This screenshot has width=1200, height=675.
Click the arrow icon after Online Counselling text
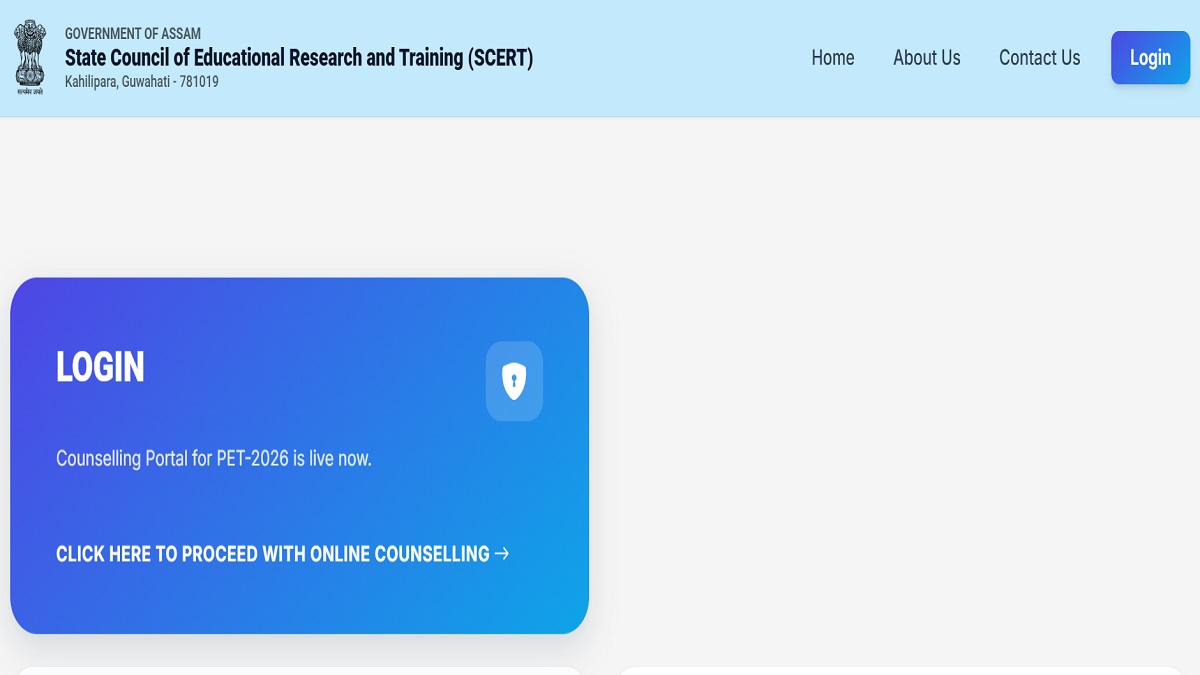(x=502, y=553)
